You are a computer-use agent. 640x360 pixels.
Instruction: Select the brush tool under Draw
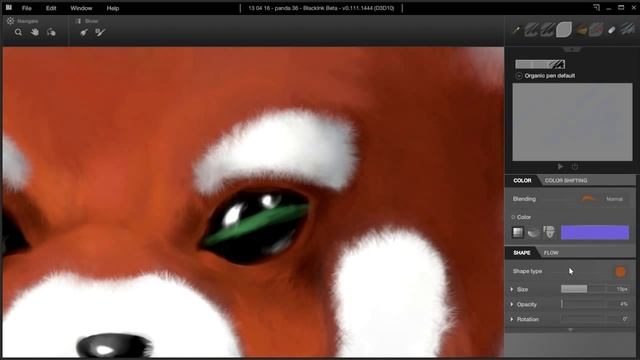click(x=84, y=32)
